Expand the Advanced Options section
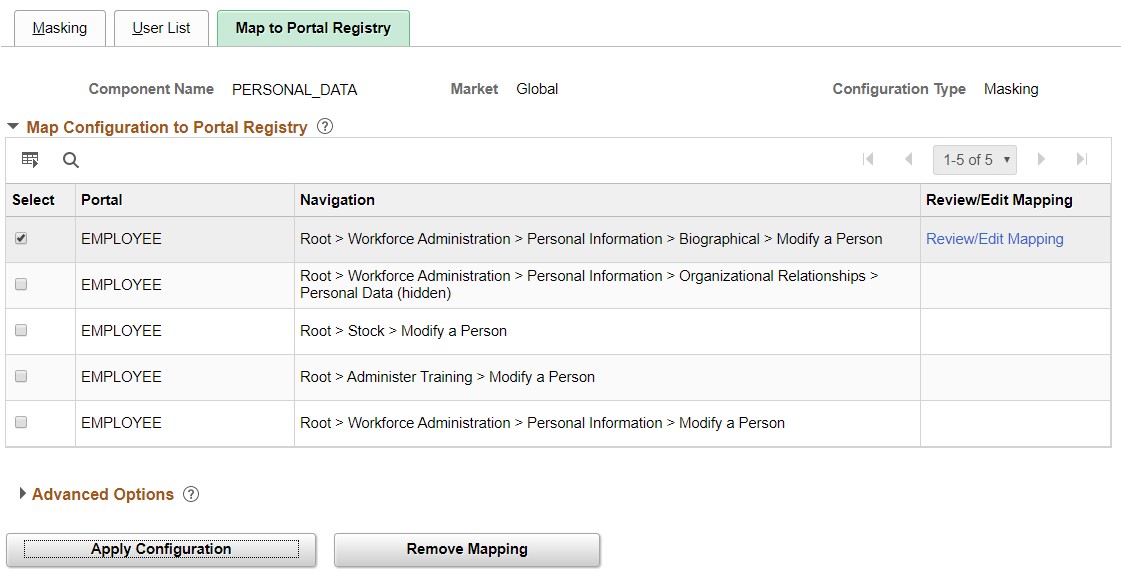The width and height of the screenshot is (1121, 569). [23, 494]
